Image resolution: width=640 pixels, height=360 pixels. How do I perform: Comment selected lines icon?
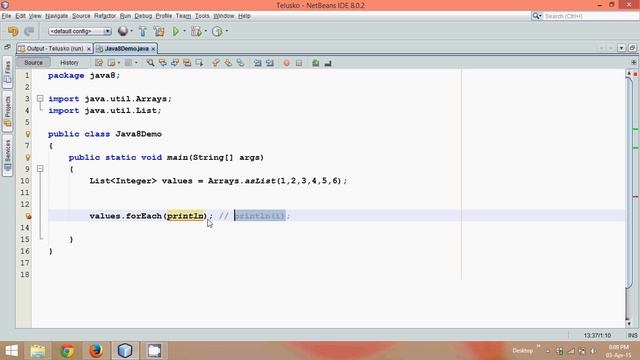316,63
